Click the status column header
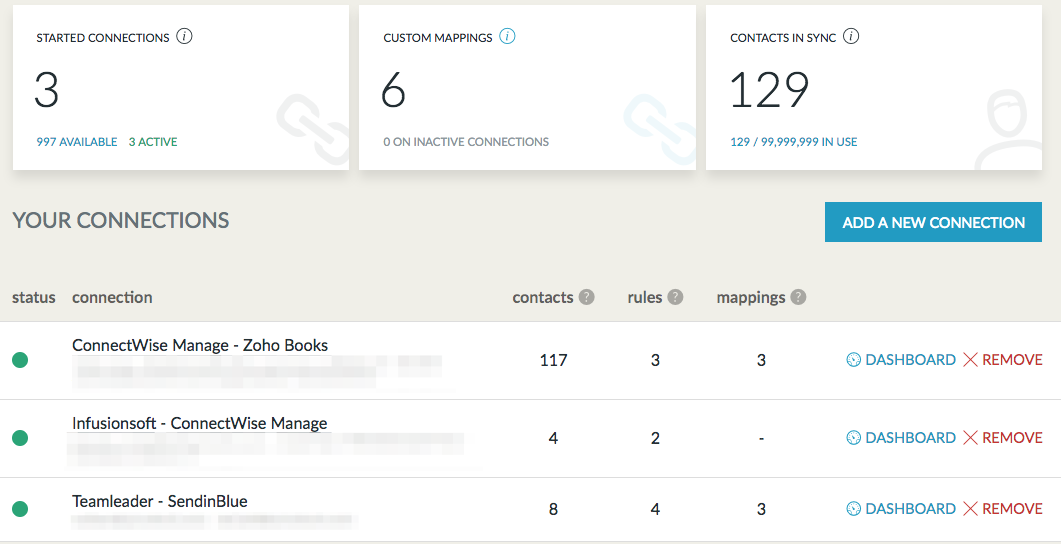 (34, 297)
